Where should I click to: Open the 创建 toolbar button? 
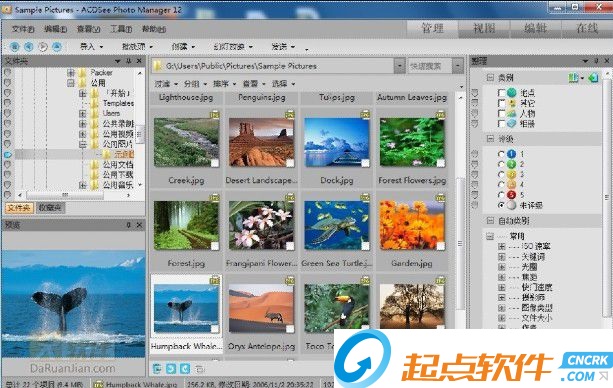183,47
